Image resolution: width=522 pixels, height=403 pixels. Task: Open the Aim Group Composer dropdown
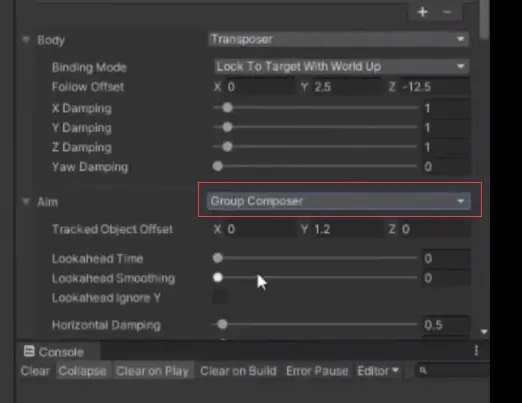point(339,201)
